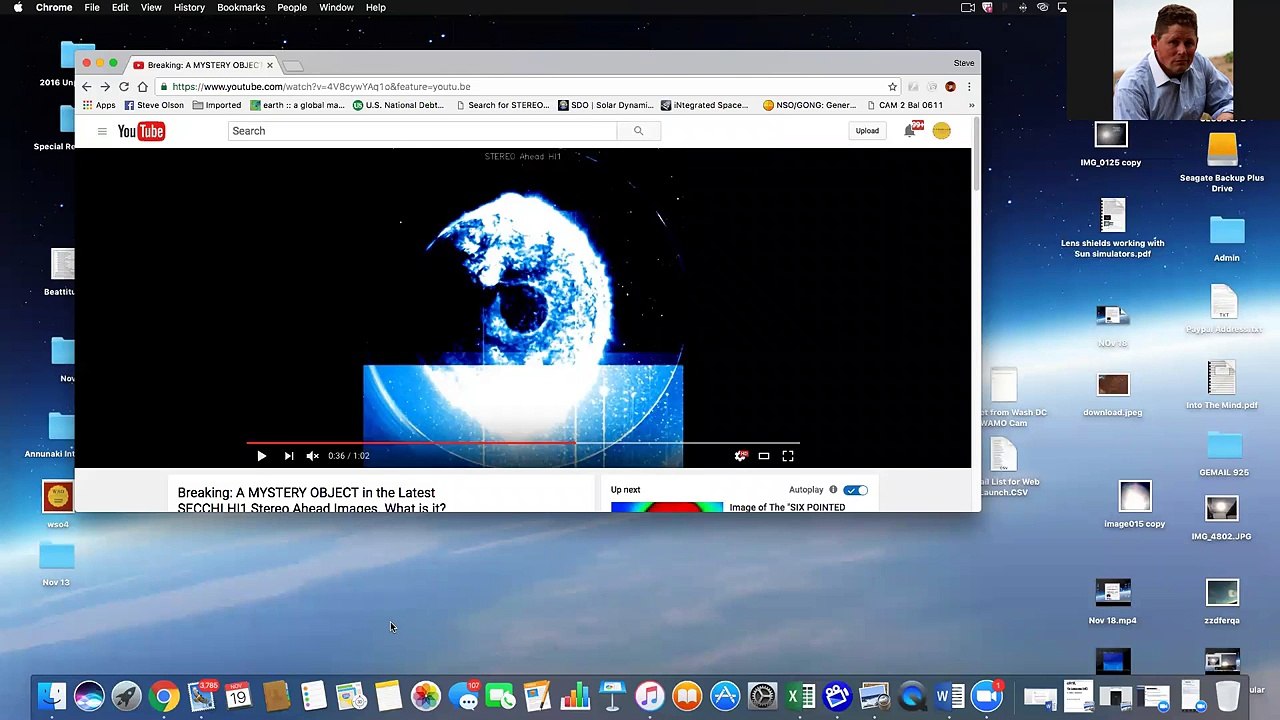Bookmark this page with star

pyautogui.click(x=892, y=87)
